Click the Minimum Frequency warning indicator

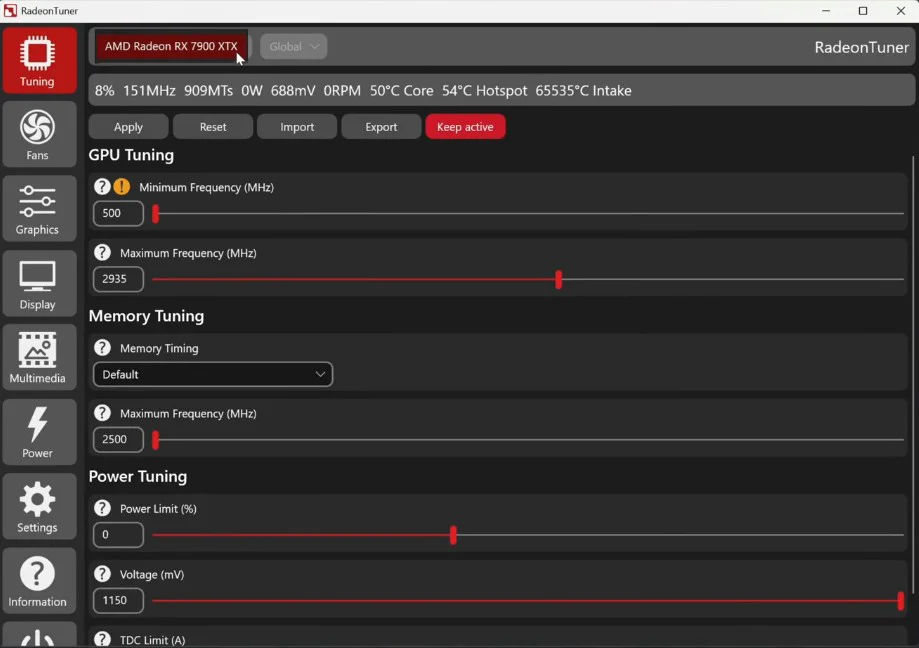121,186
